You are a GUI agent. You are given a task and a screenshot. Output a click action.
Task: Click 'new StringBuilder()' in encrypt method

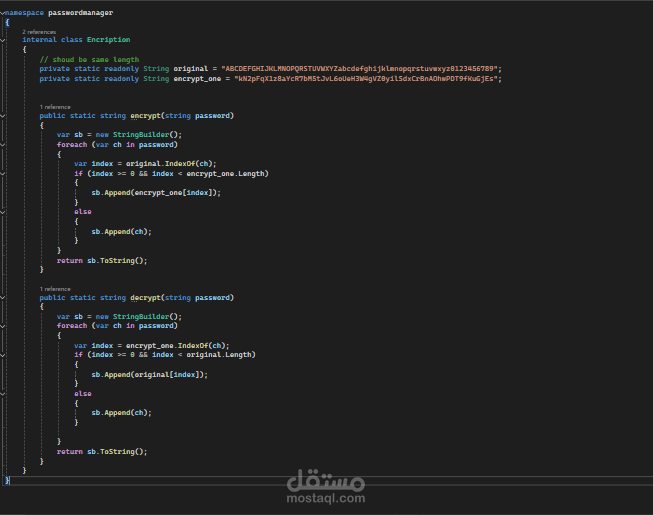(x=137, y=135)
